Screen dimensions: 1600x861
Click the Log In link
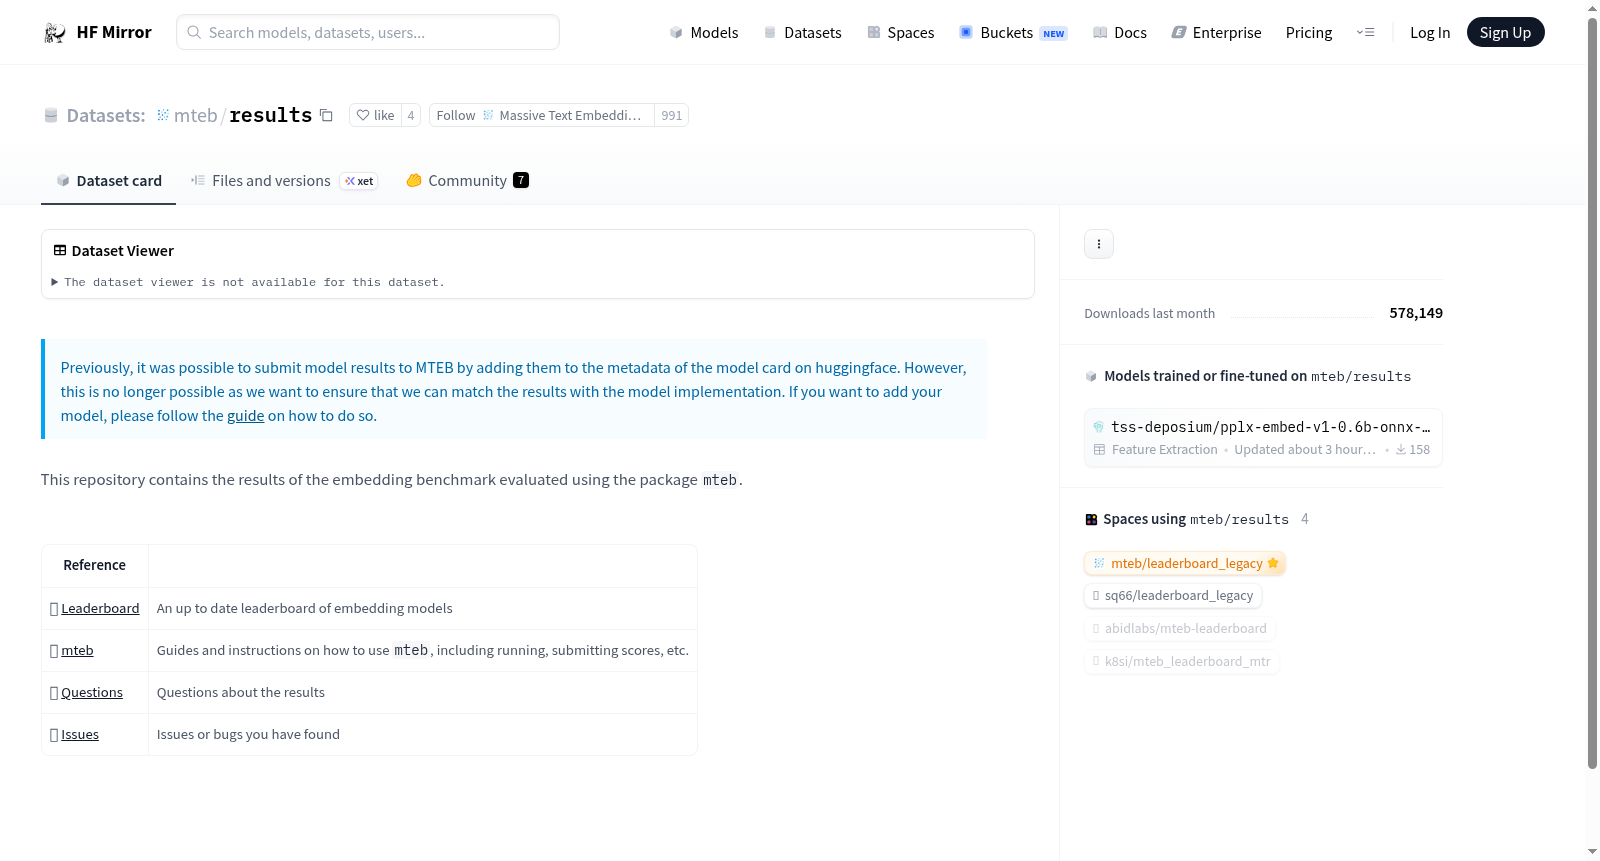tap(1430, 32)
